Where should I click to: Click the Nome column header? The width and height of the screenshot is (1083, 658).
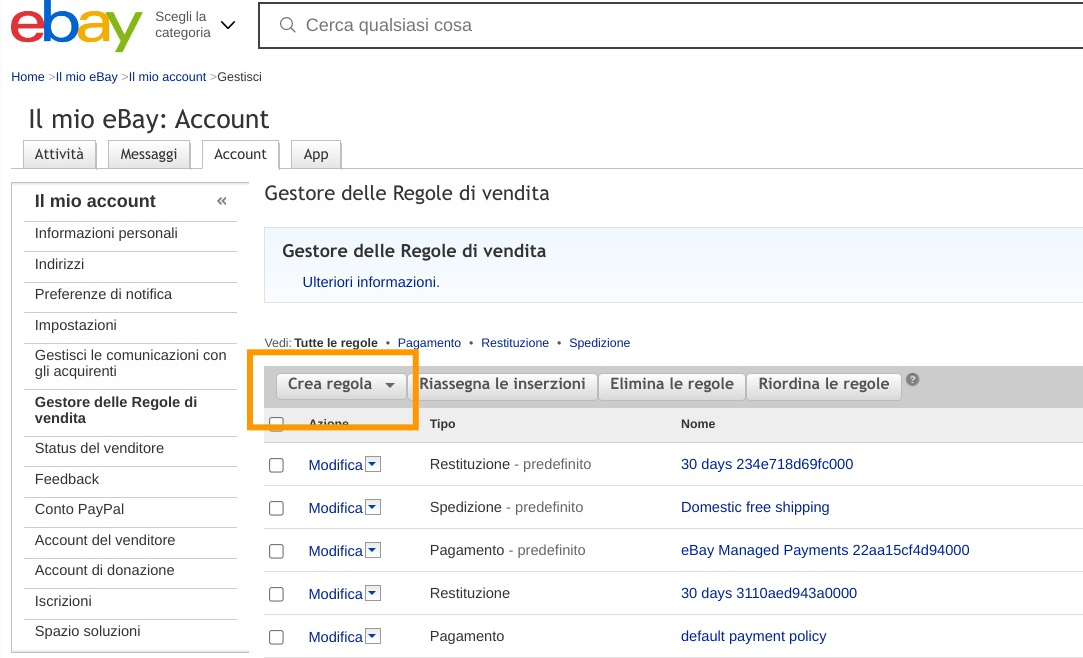pos(698,424)
